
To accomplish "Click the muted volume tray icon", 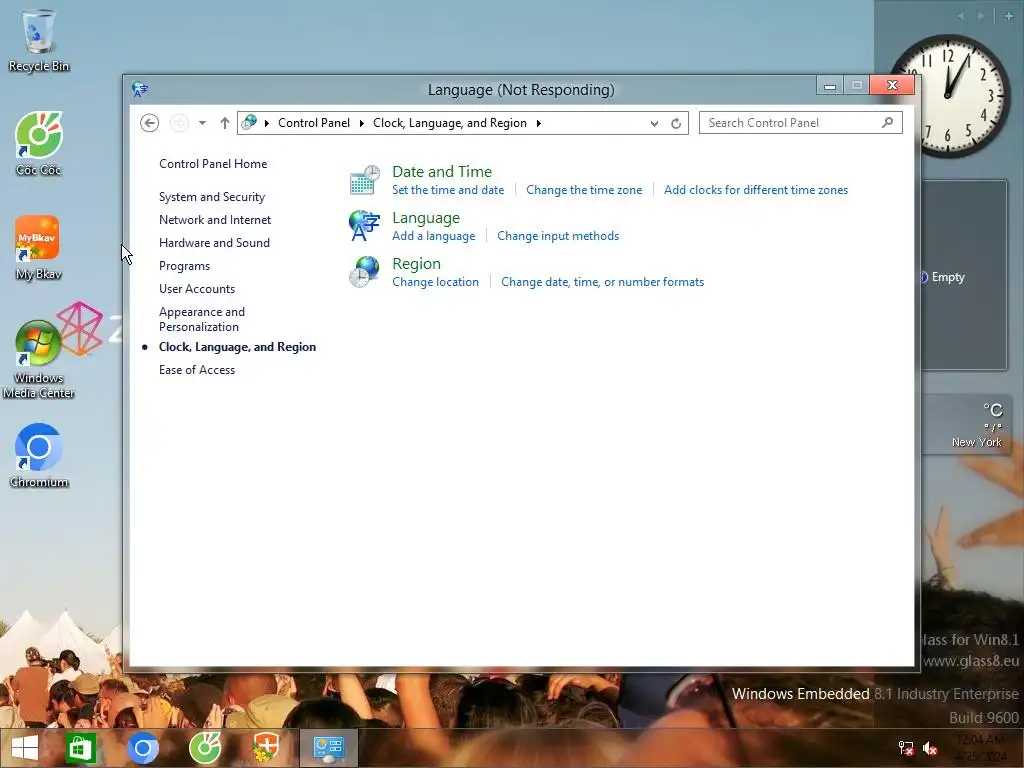I will click(930, 748).
